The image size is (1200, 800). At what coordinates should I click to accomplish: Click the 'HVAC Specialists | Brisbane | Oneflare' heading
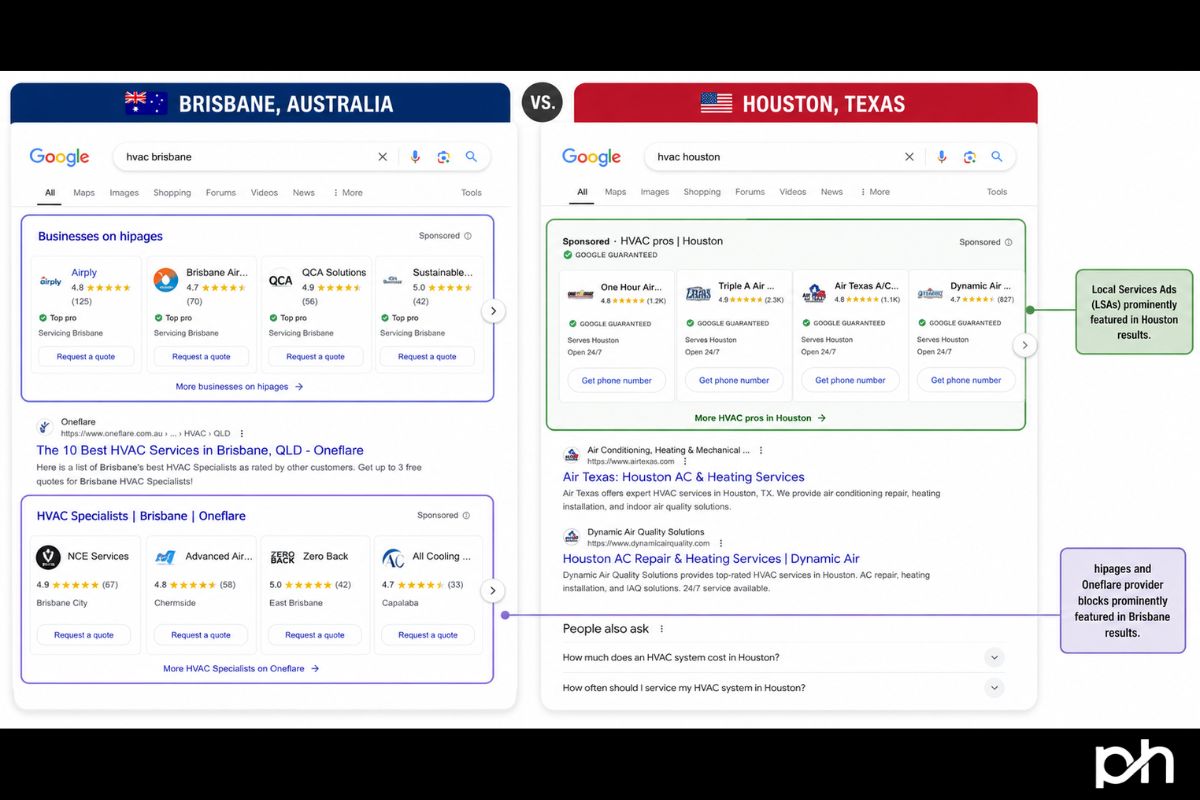tap(141, 516)
